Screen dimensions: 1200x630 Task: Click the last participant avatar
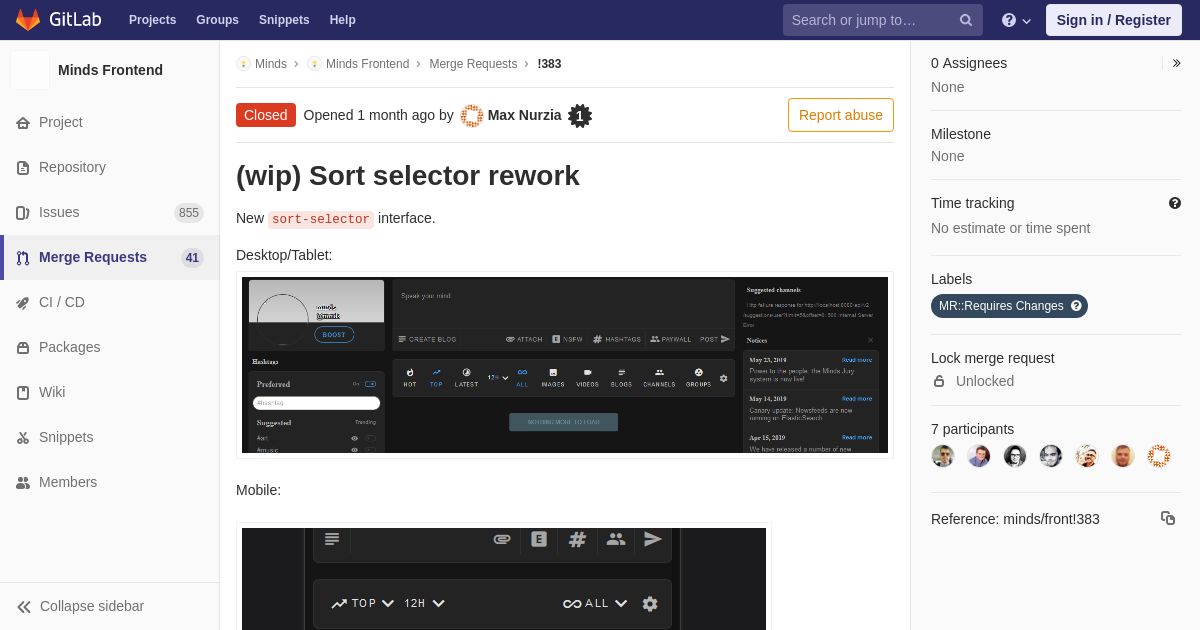click(1159, 456)
